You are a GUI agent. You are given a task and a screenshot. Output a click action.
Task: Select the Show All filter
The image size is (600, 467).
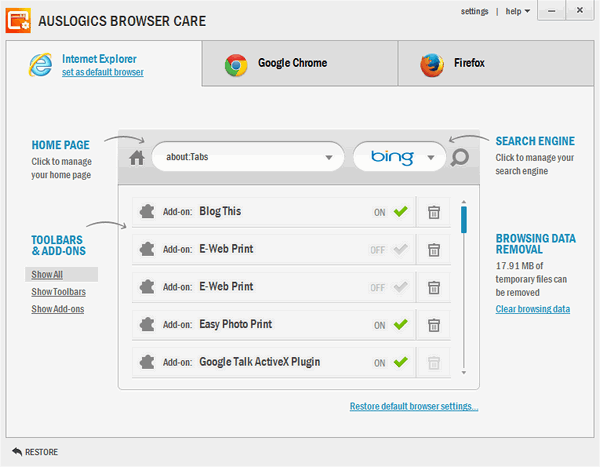coord(47,274)
